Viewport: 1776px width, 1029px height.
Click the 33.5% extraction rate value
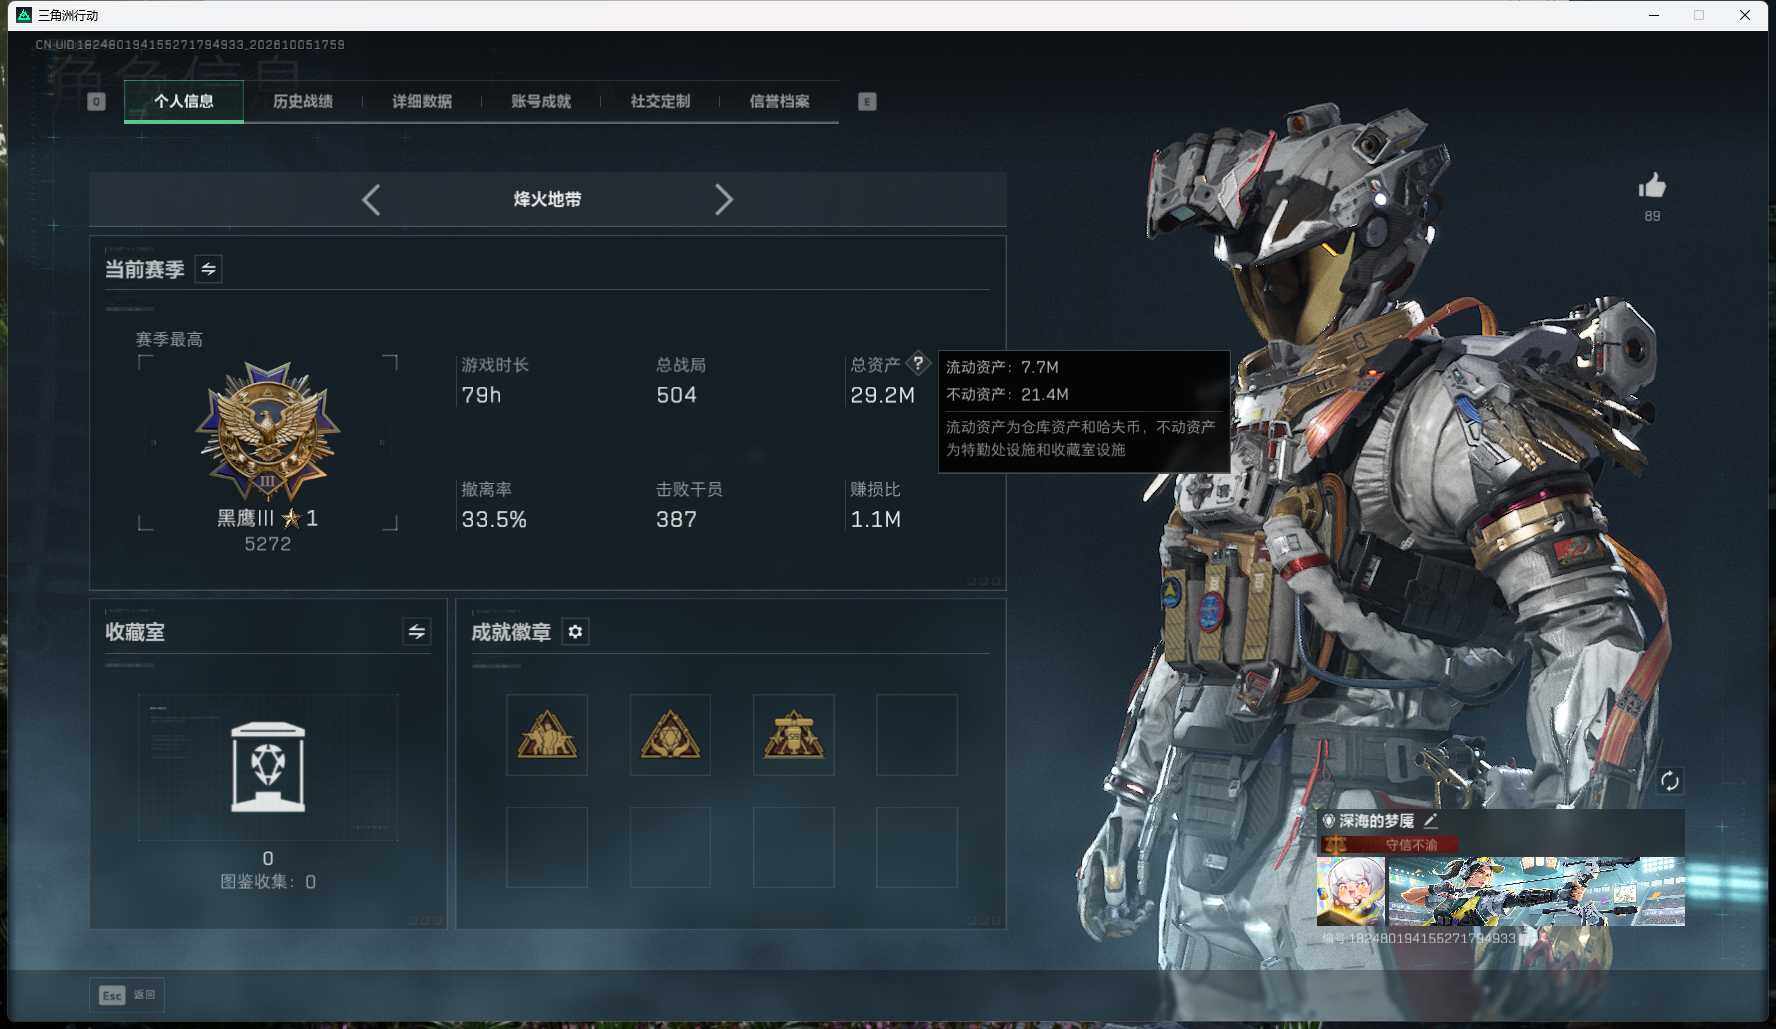(x=494, y=519)
